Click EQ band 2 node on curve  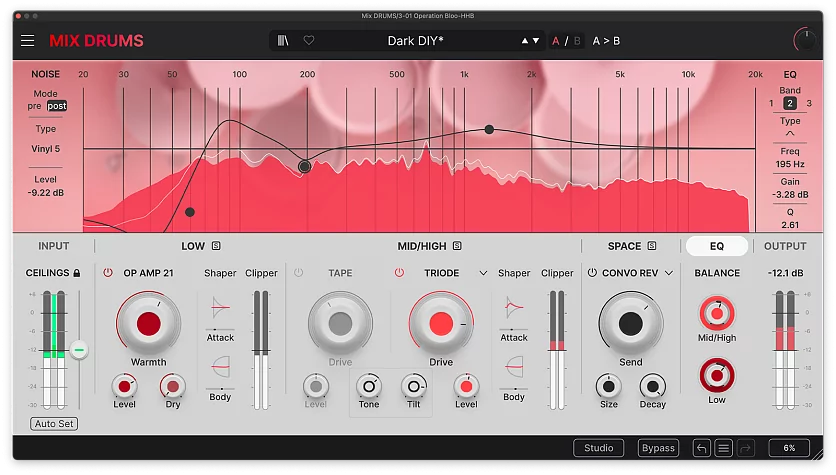tap(304, 166)
